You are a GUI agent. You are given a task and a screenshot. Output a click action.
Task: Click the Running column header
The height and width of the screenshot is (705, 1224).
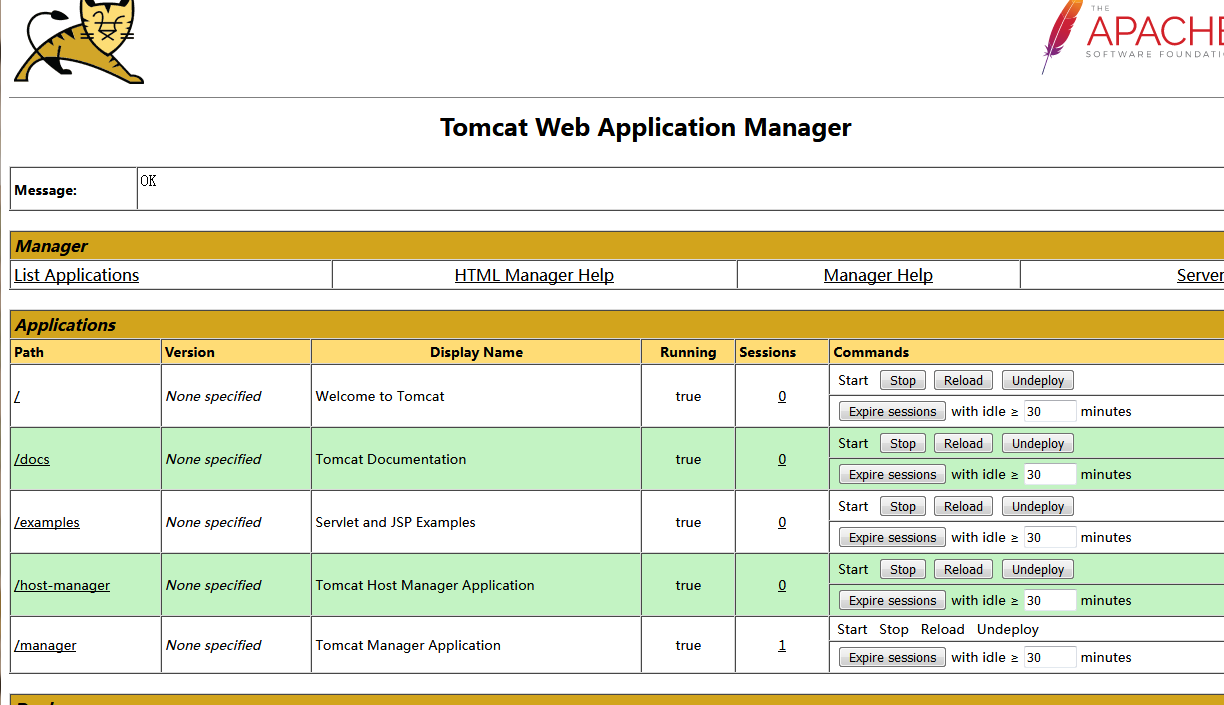[688, 352]
